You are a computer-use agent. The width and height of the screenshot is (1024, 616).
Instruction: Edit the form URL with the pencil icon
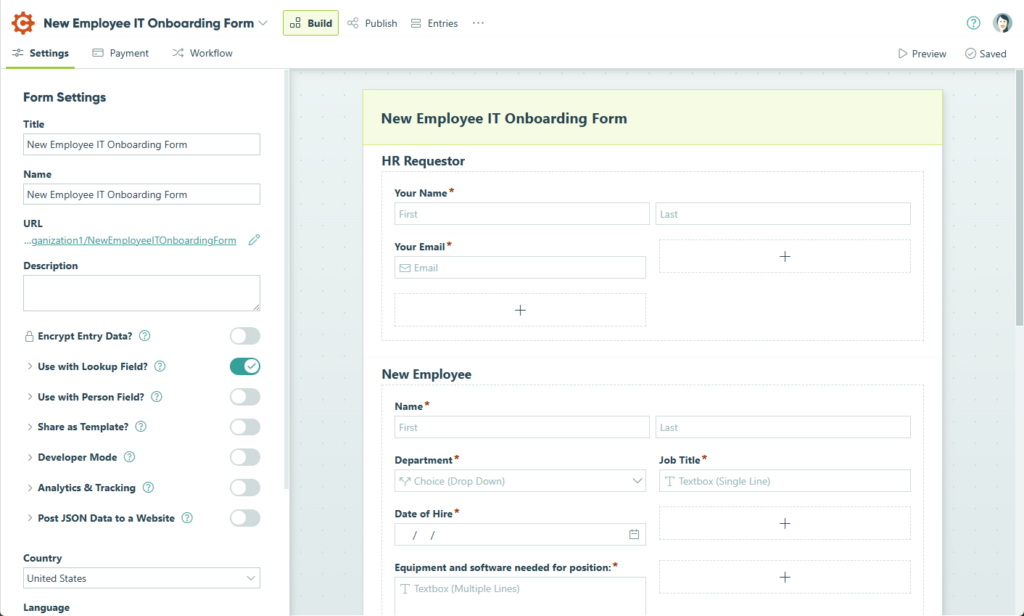click(253, 240)
